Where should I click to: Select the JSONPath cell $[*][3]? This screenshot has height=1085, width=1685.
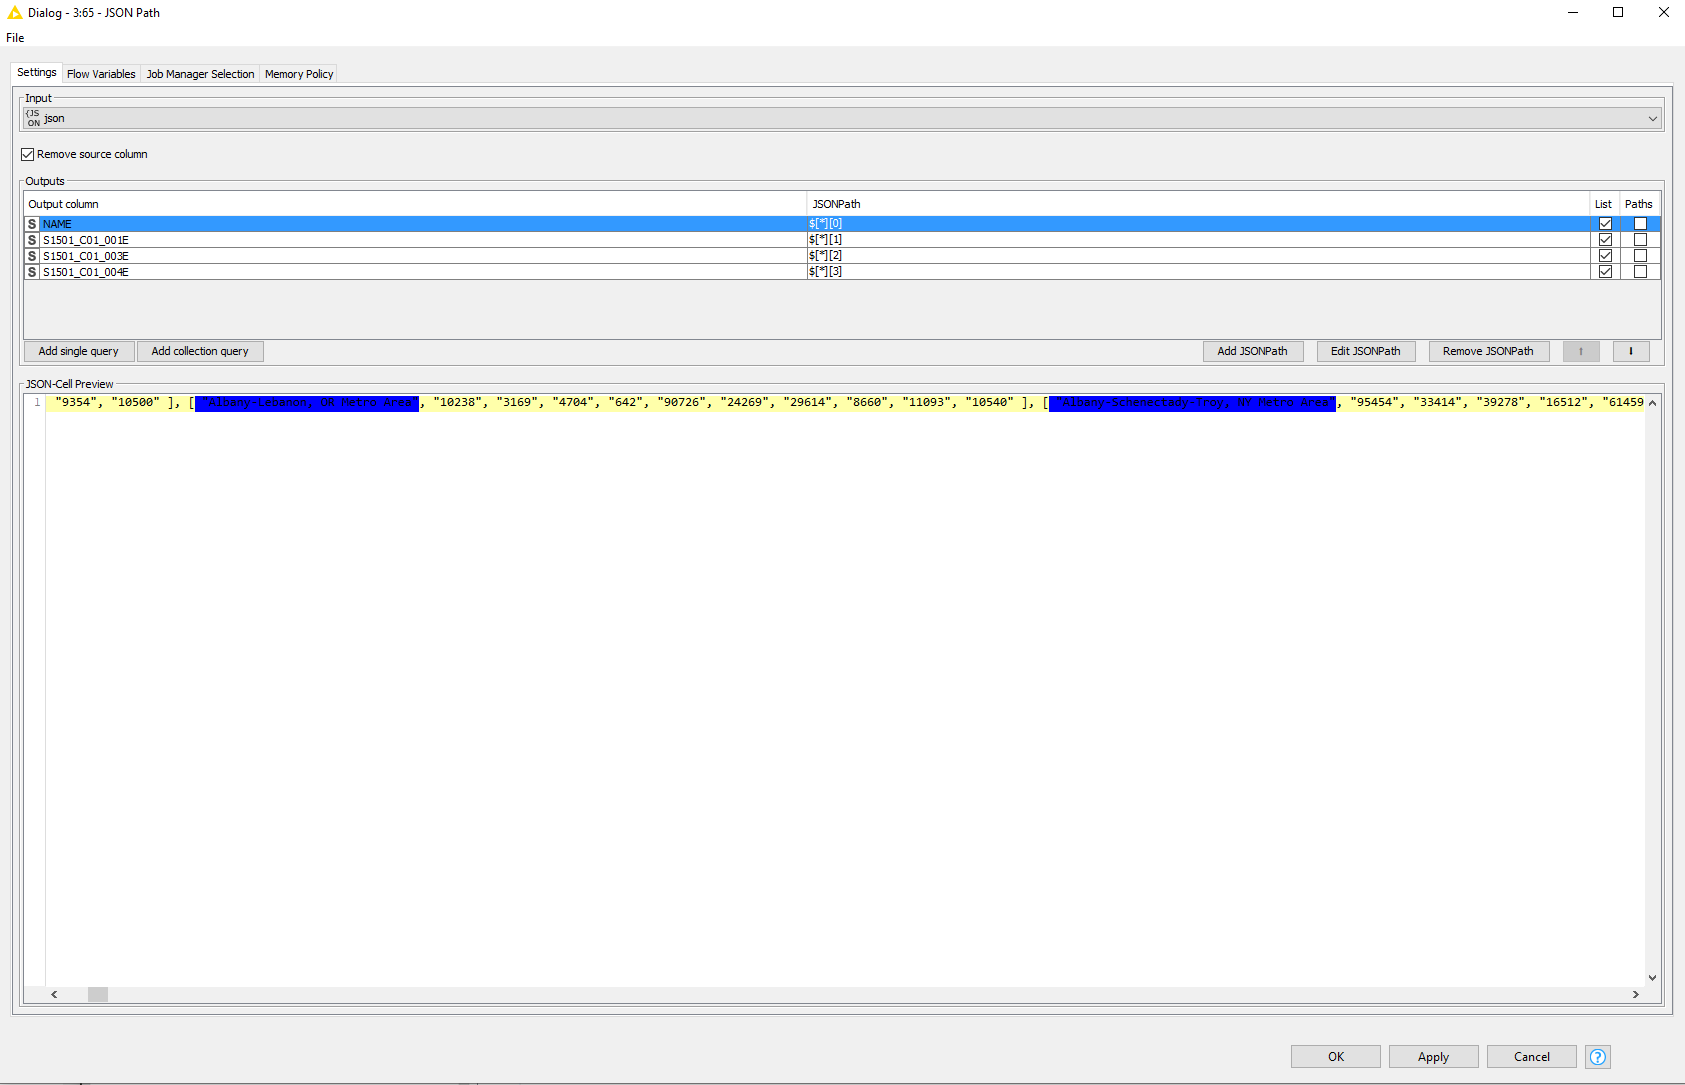[x=826, y=272]
